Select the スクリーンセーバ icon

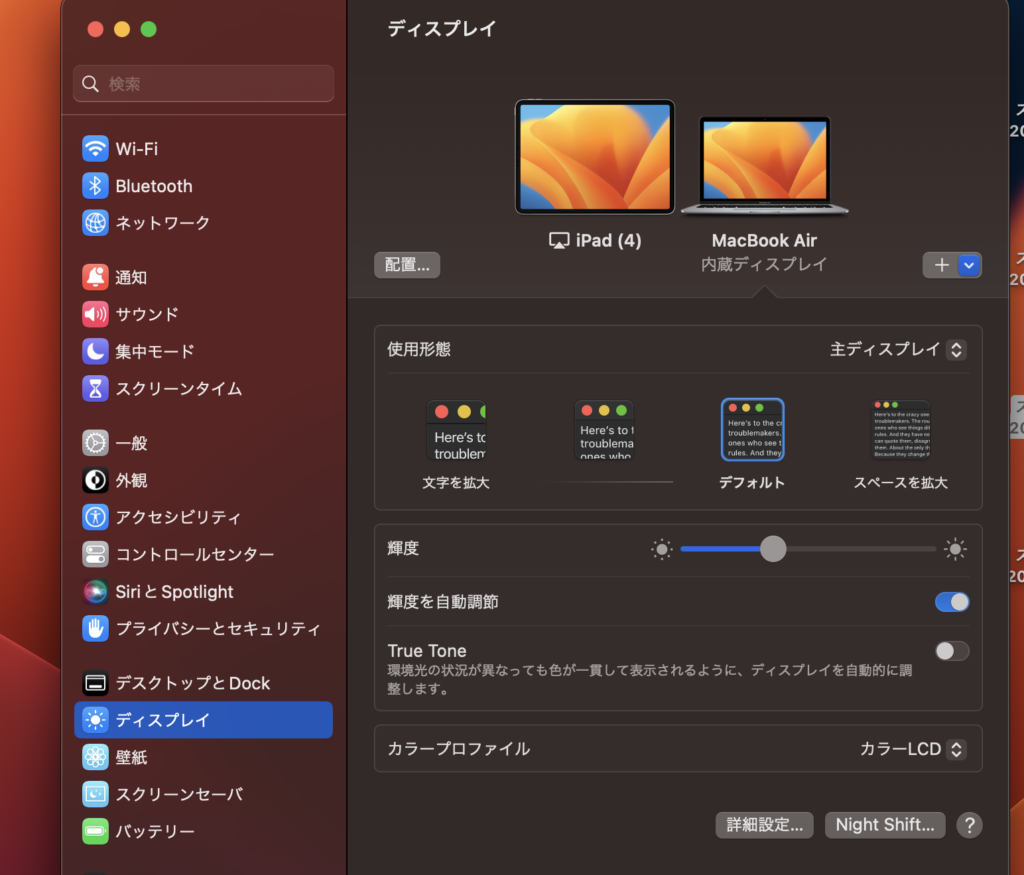(95, 794)
